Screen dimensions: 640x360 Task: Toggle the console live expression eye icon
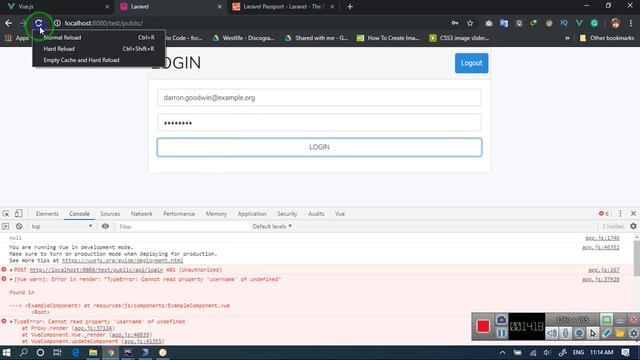(x=105, y=227)
